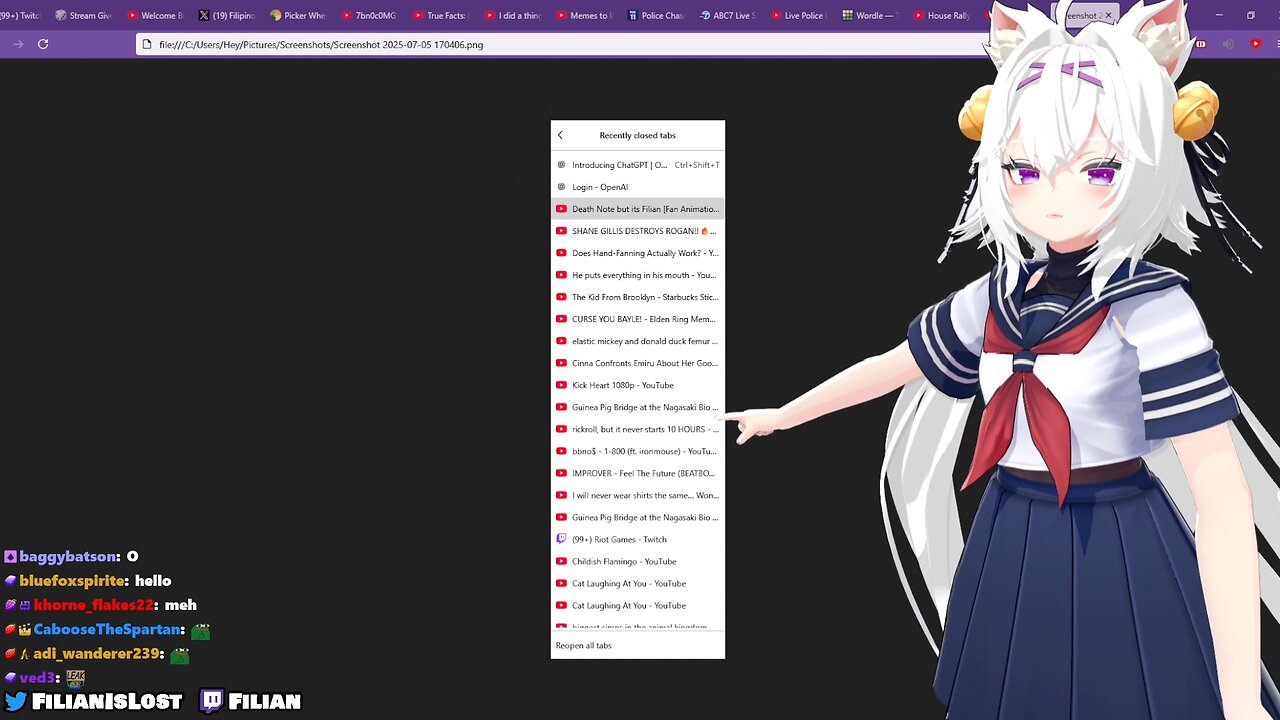Click YouTube icon beside Kick Heart 1080p

[561, 385]
